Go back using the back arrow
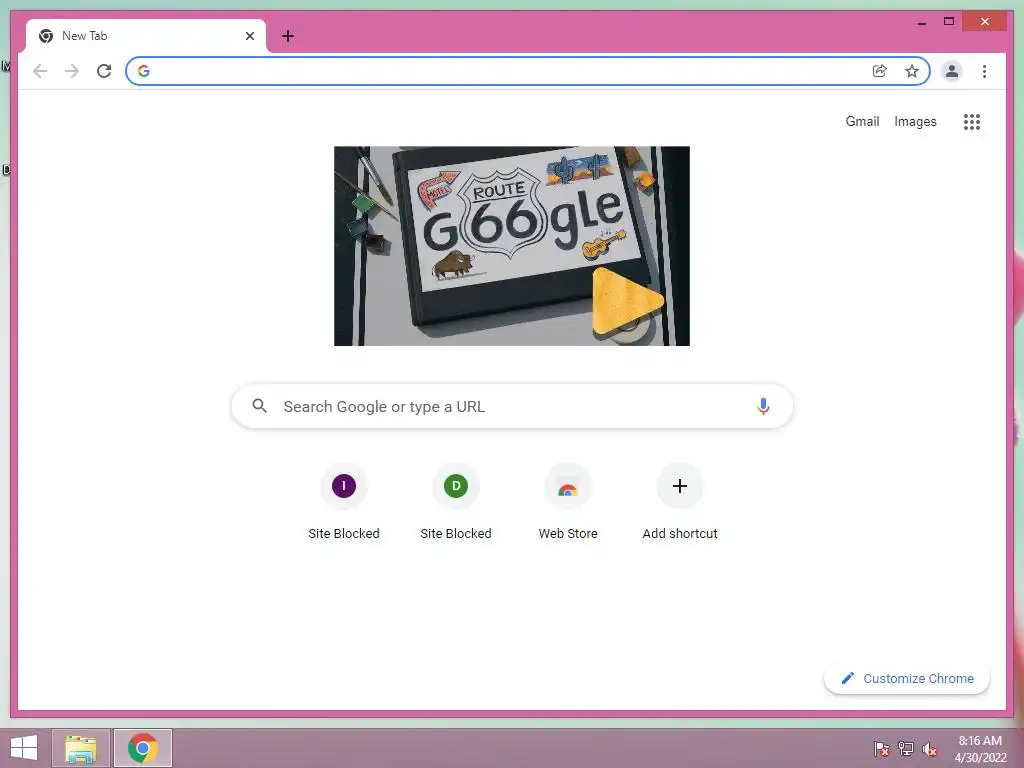This screenshot has width=1024, height=768. 40,71
